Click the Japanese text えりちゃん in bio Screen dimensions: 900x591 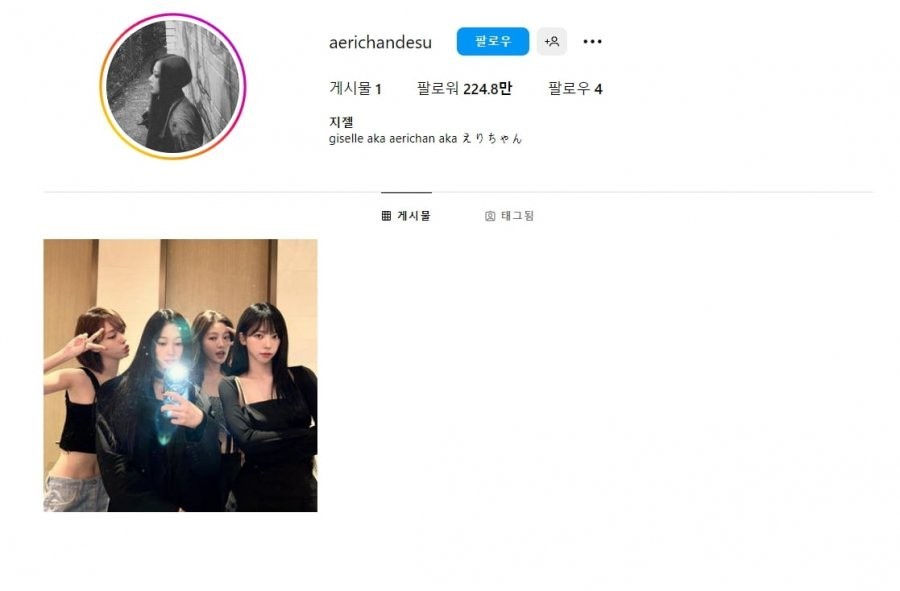coord(492,138)
